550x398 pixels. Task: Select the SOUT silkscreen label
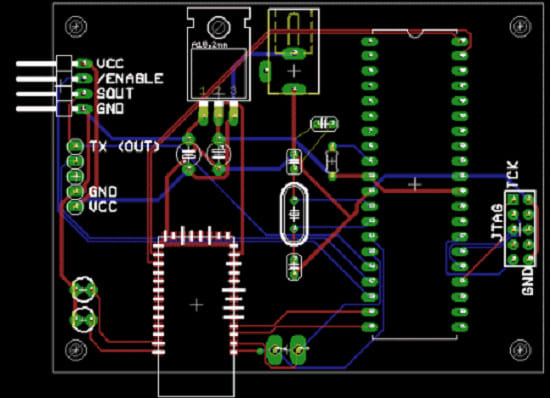pos(115,94)
